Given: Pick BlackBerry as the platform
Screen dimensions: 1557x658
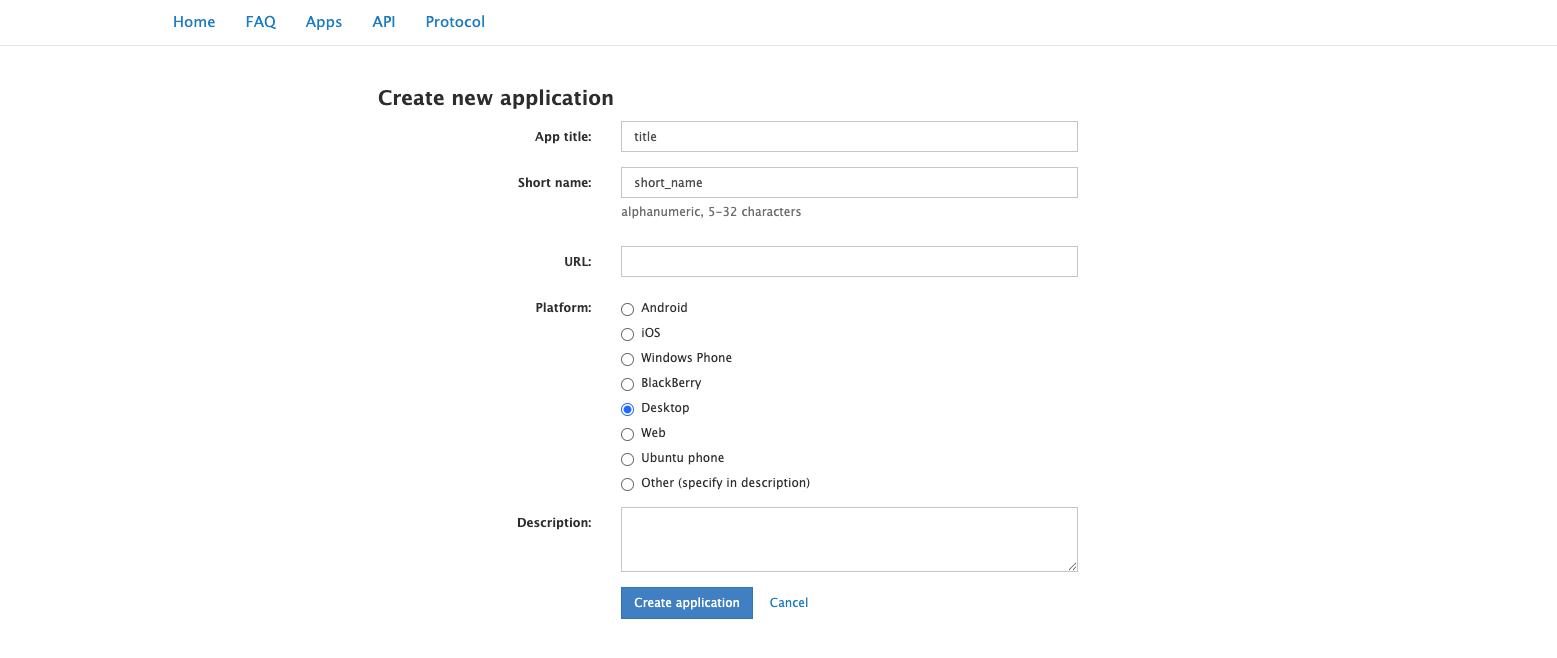Looking at the screenshot, I should pyautogui.click(x=628, y=384).
